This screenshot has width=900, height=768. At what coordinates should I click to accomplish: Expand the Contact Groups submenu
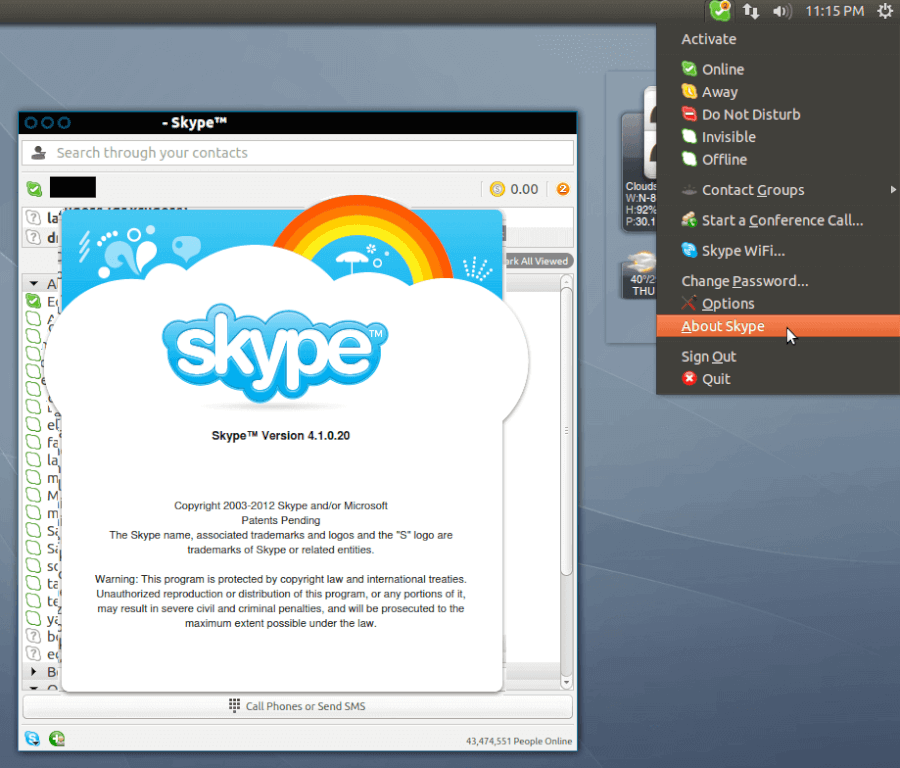778,190
